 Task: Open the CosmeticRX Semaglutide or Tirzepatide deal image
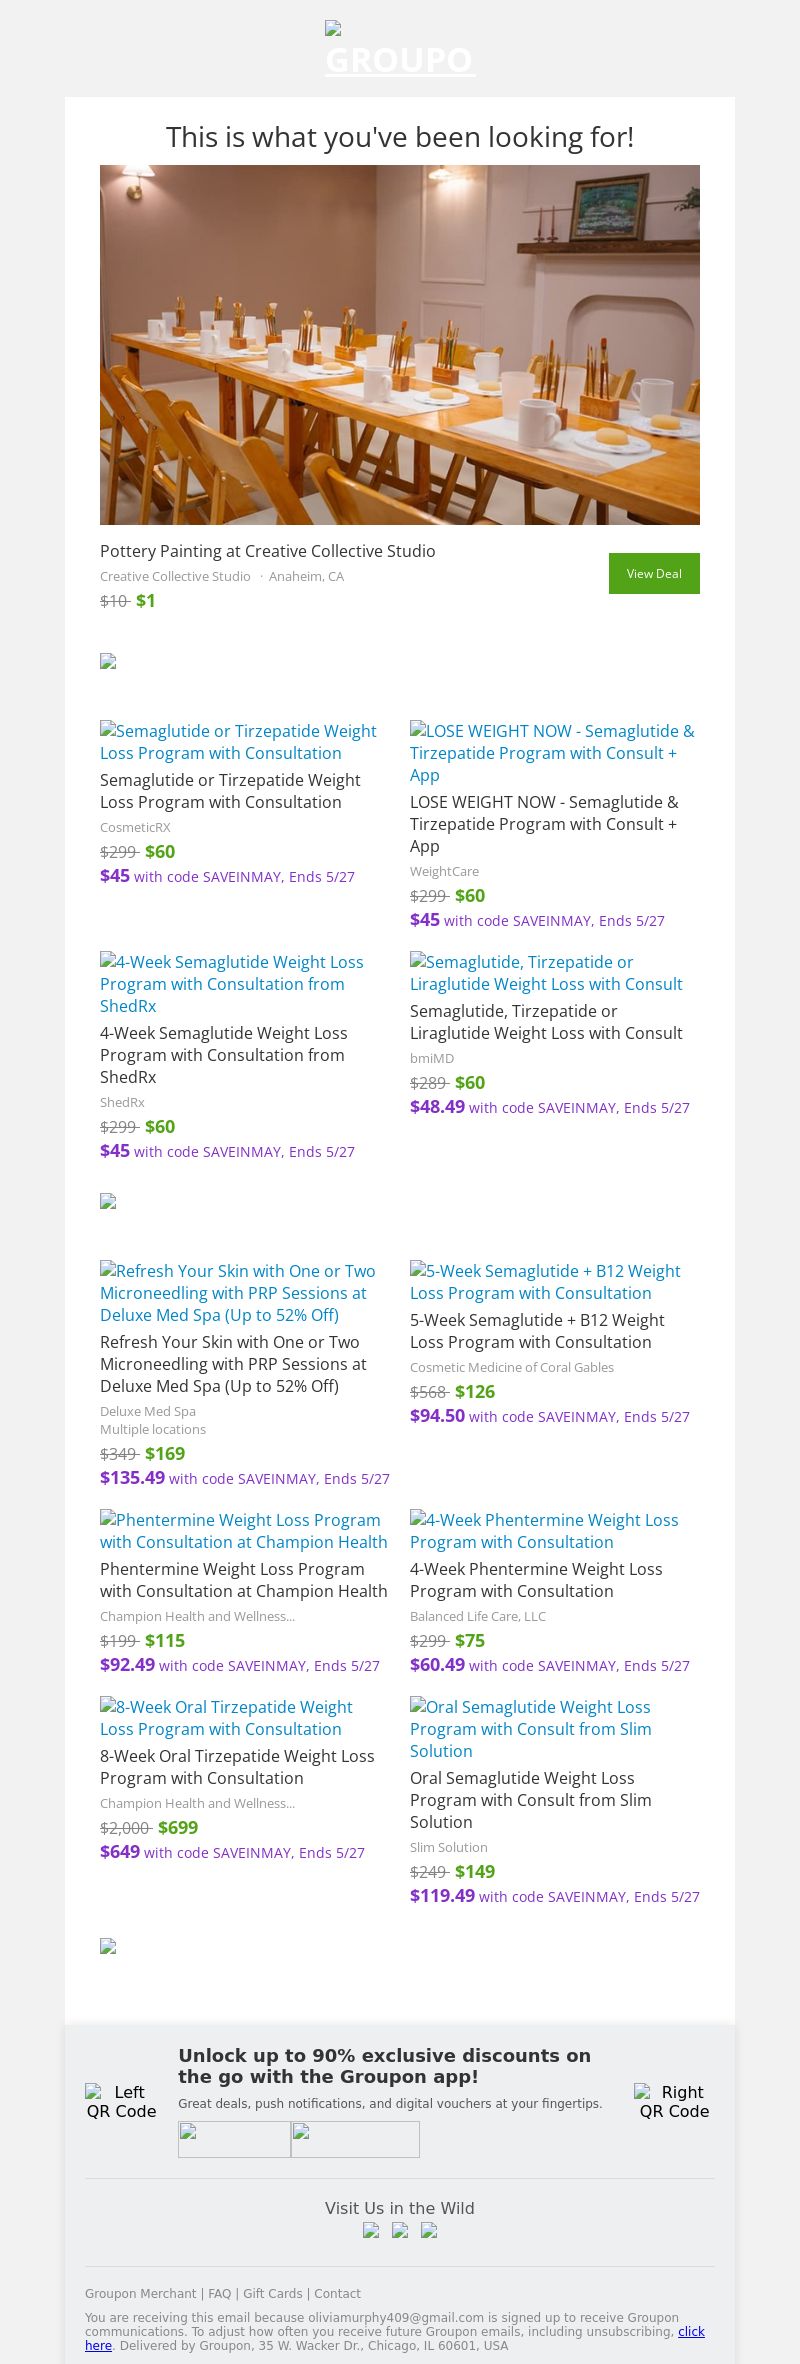[x=238, y=742]
